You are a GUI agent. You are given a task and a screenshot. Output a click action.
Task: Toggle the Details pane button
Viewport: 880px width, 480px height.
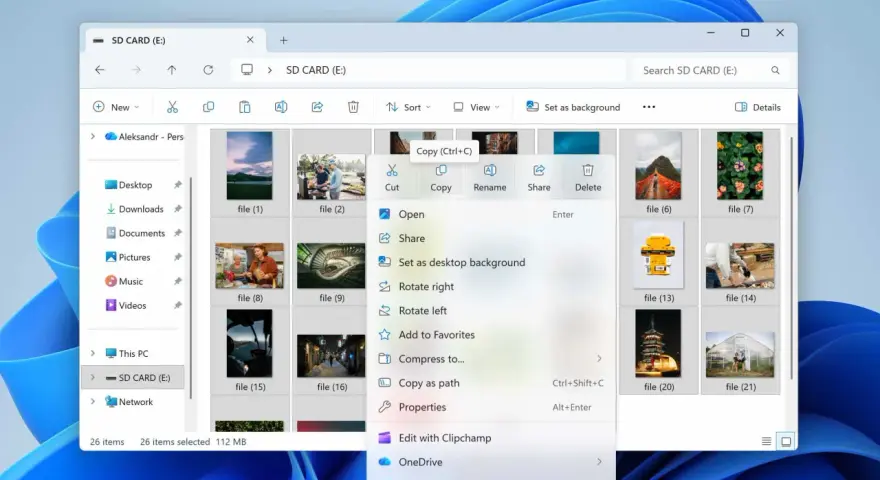(758, 107)
